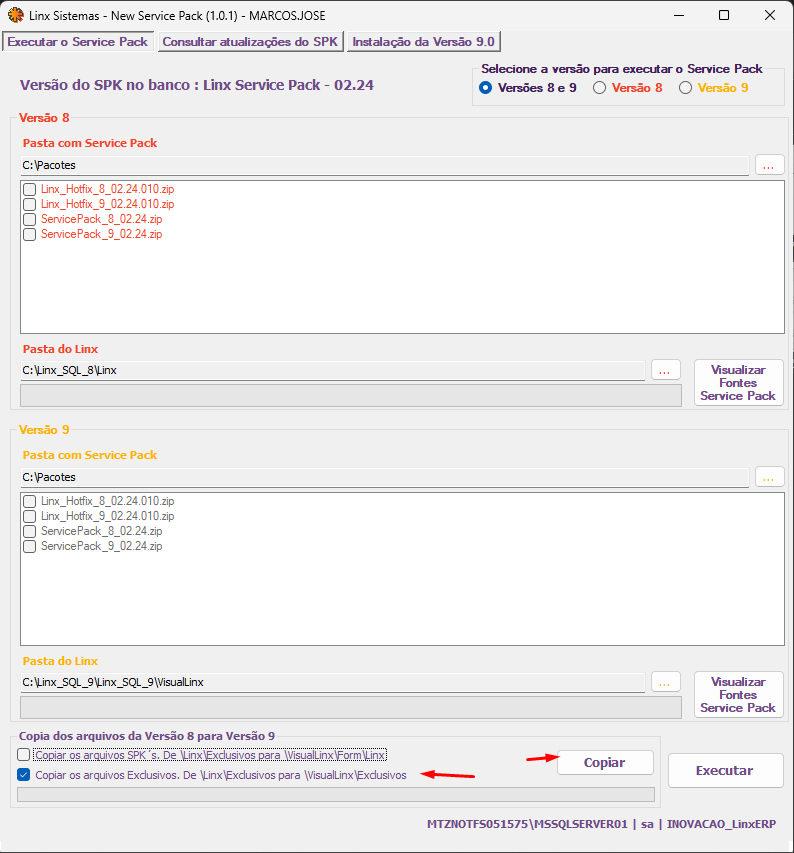Check ServicePack_8_02.24.zip in Versão 8 list
Image resolution: width=794 pixels, height=853 pixels.
pos(29,219)
